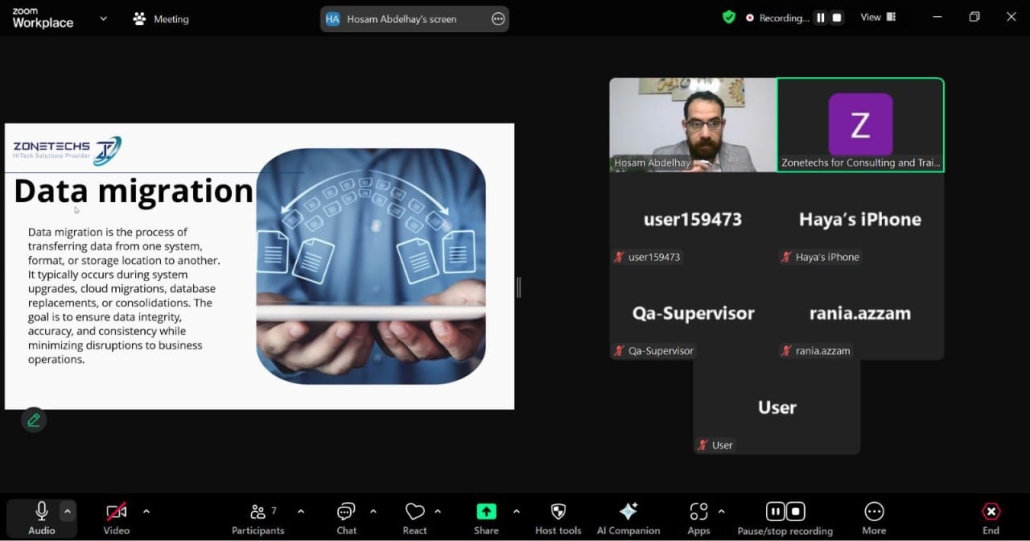Viewport: 1030px width, 541px height.
Task: Open the More options menu
Action: [x=874, y=517]
